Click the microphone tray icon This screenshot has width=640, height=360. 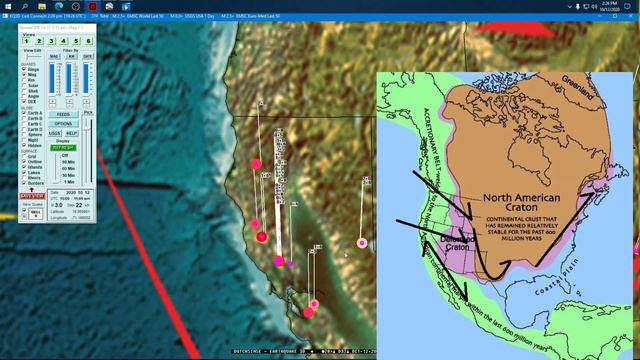(578, 7)
